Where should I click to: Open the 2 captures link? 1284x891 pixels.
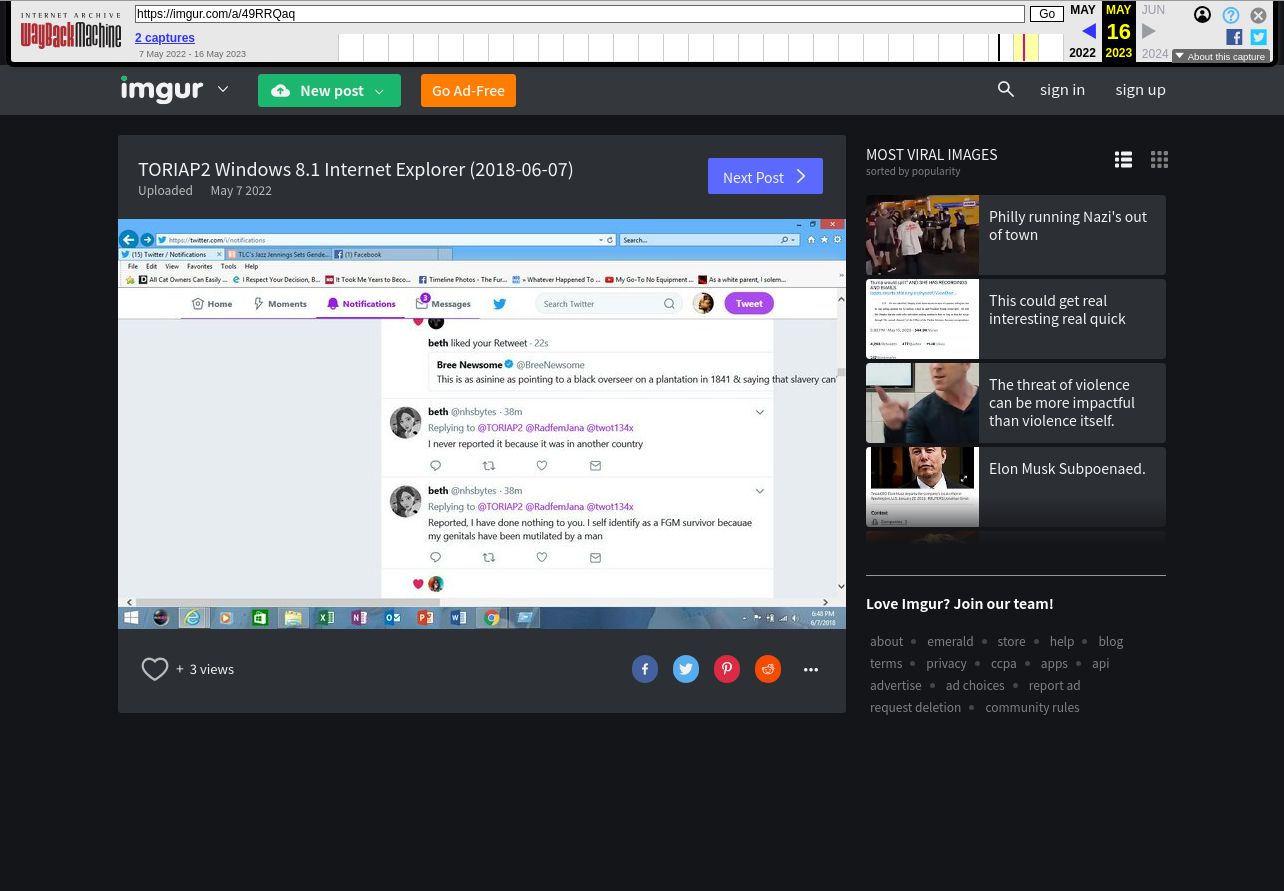[165, 38]
